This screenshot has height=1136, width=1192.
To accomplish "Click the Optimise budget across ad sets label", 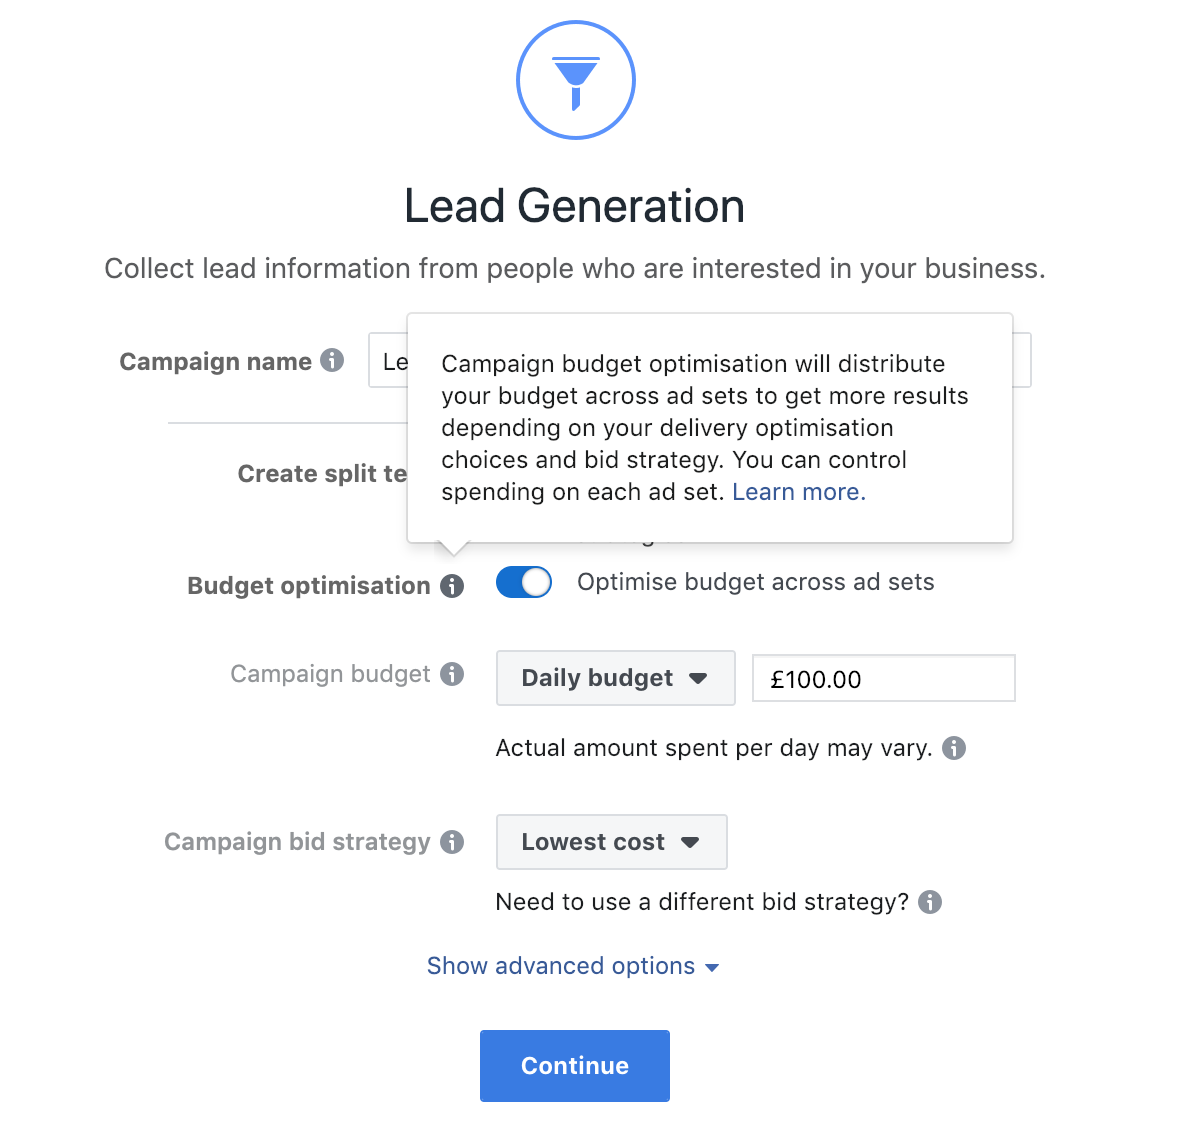I will pos(756,582).
